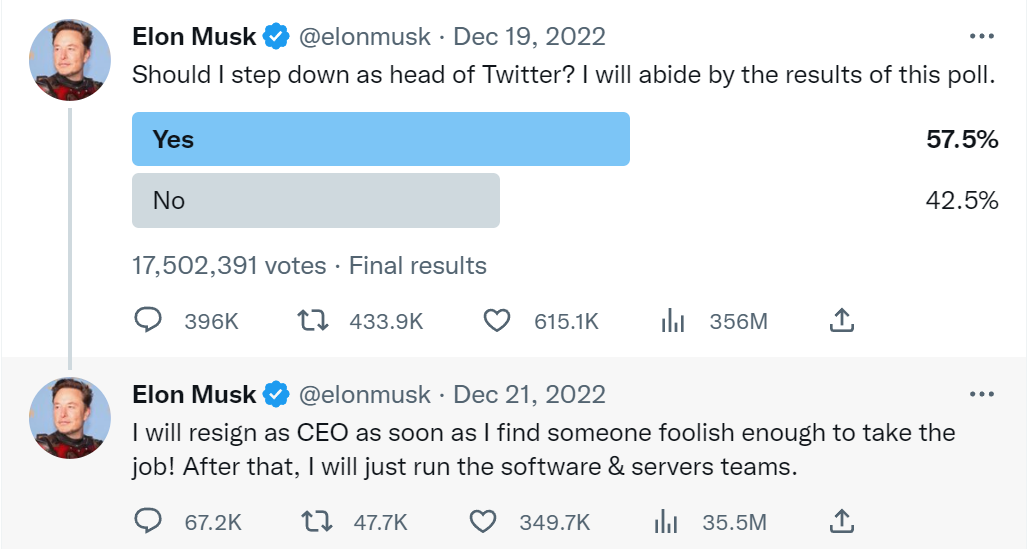Share the poll tweet
The width and height of the screenshot is (1029, 549).
click(x=842, y=320)
